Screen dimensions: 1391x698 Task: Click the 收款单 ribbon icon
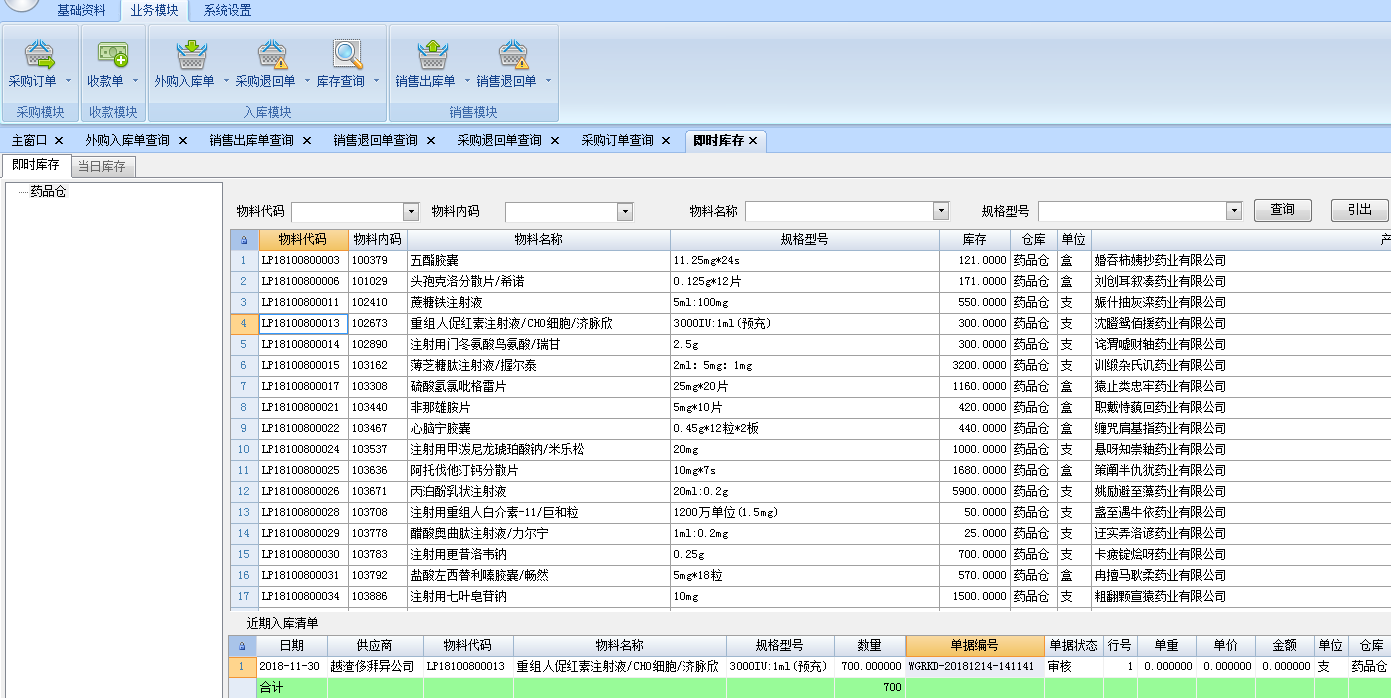[x=112, y=55]
